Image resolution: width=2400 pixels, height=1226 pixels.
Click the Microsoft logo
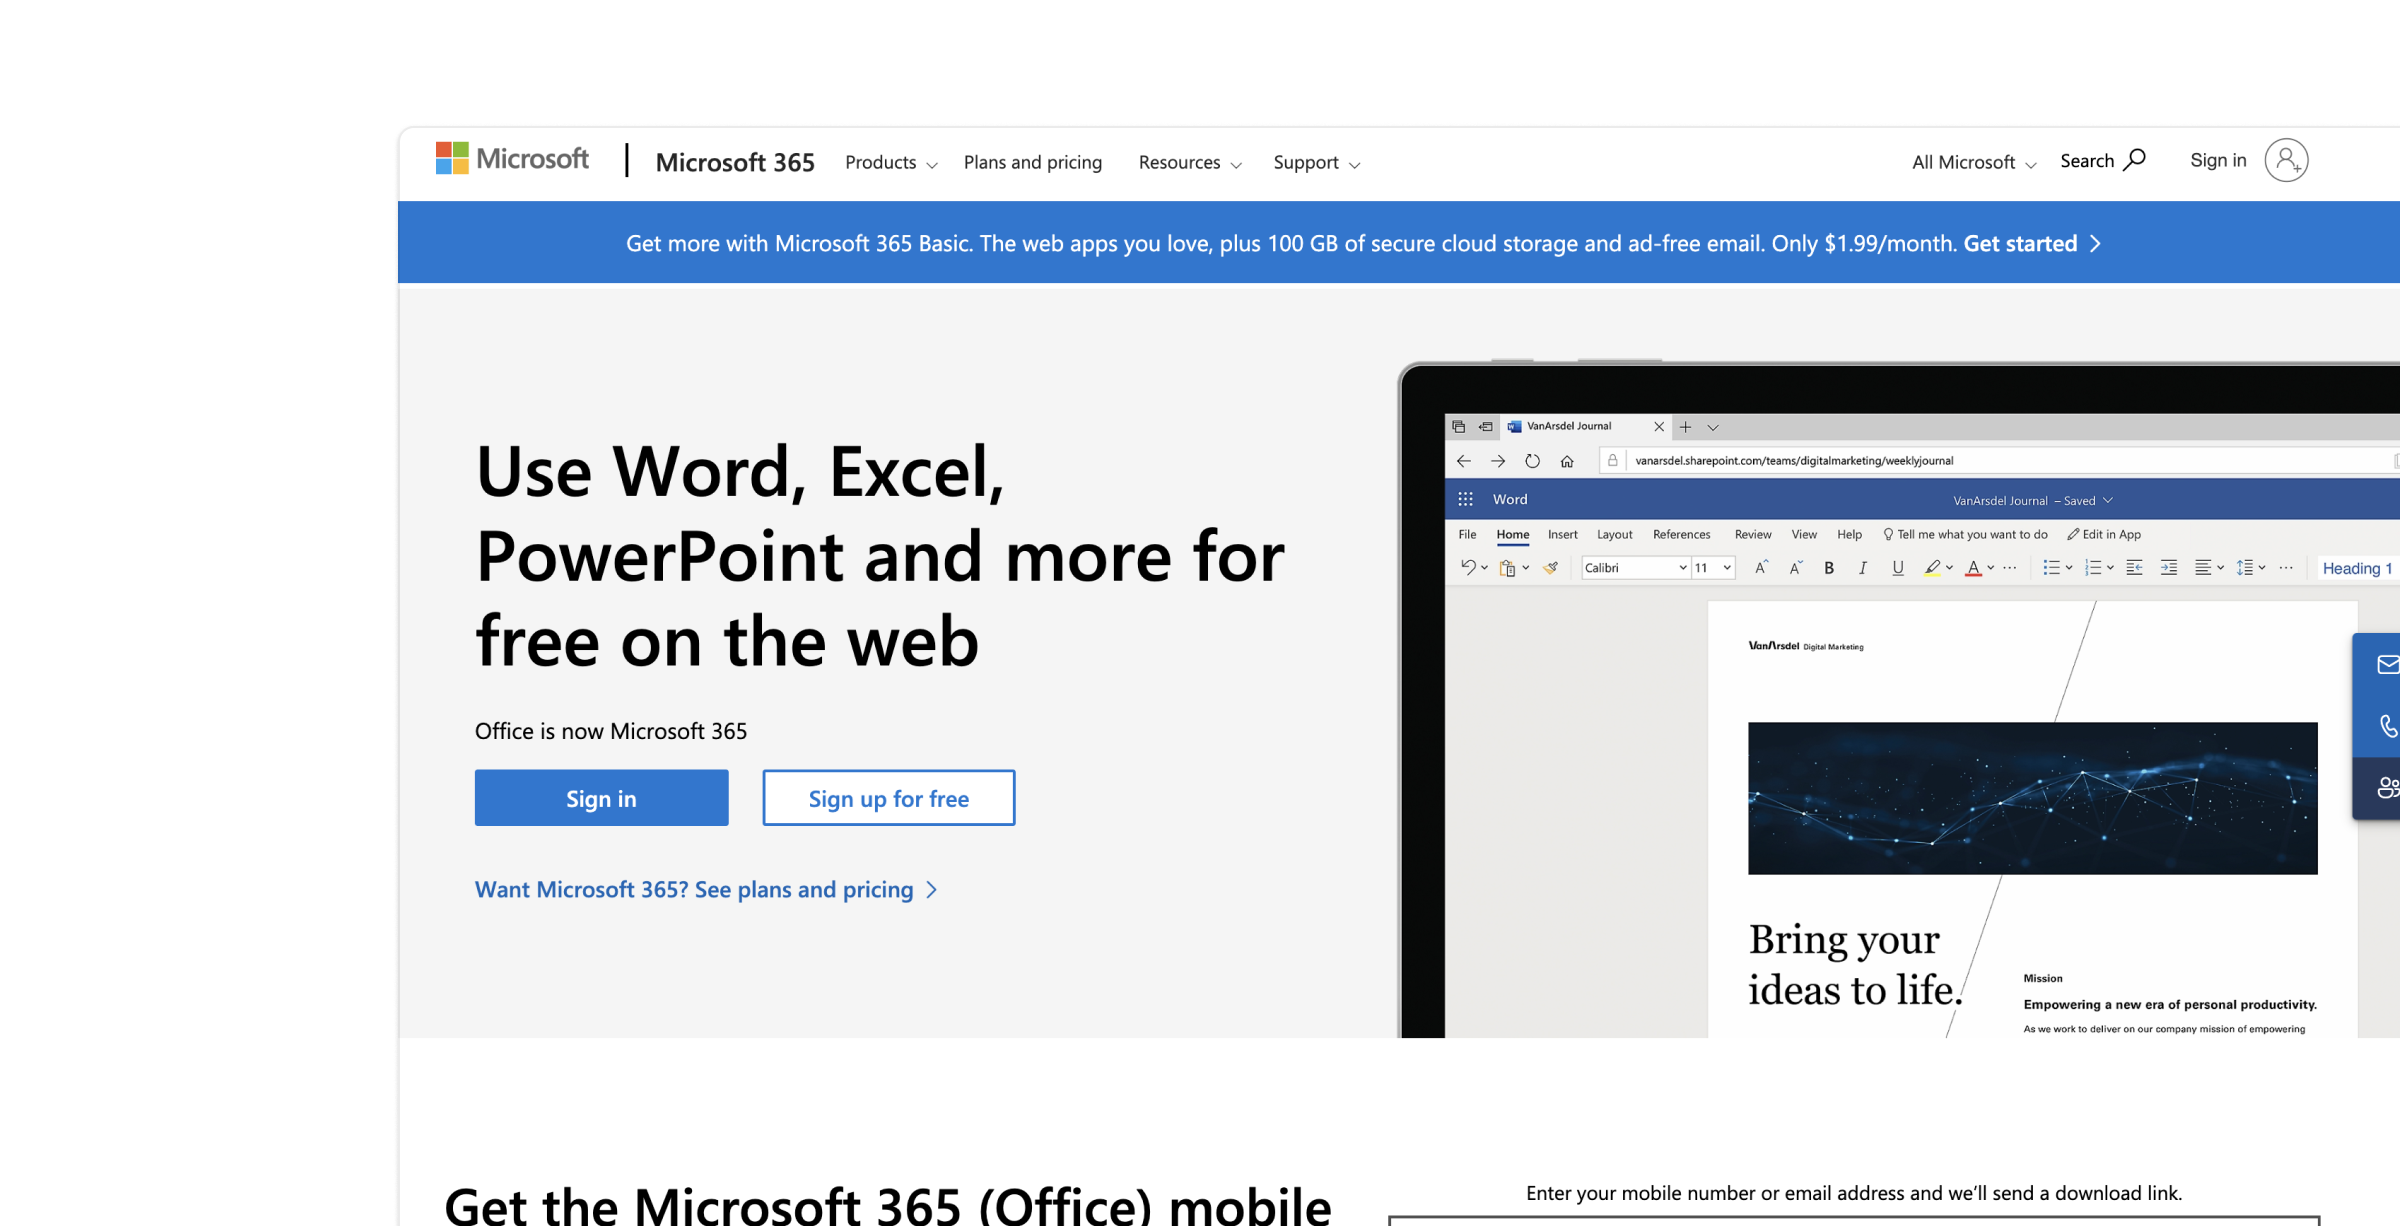pyautogui.click(x=512, y=159)
